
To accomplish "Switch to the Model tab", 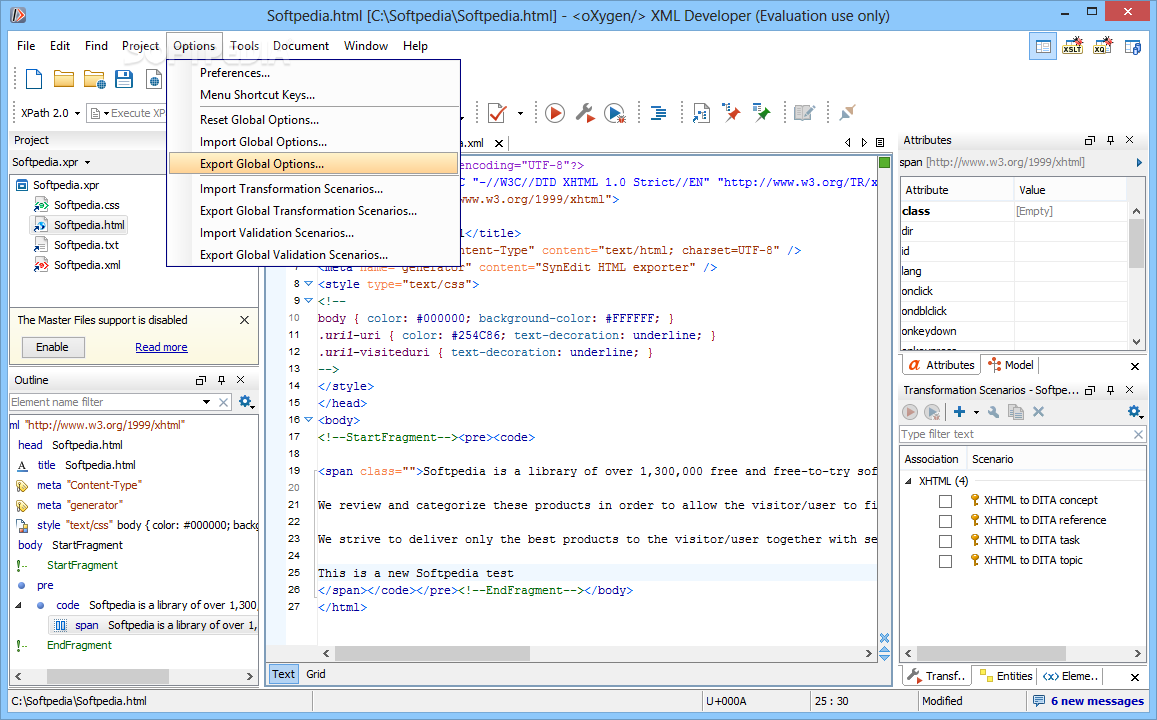I will tap(1011, 365).
